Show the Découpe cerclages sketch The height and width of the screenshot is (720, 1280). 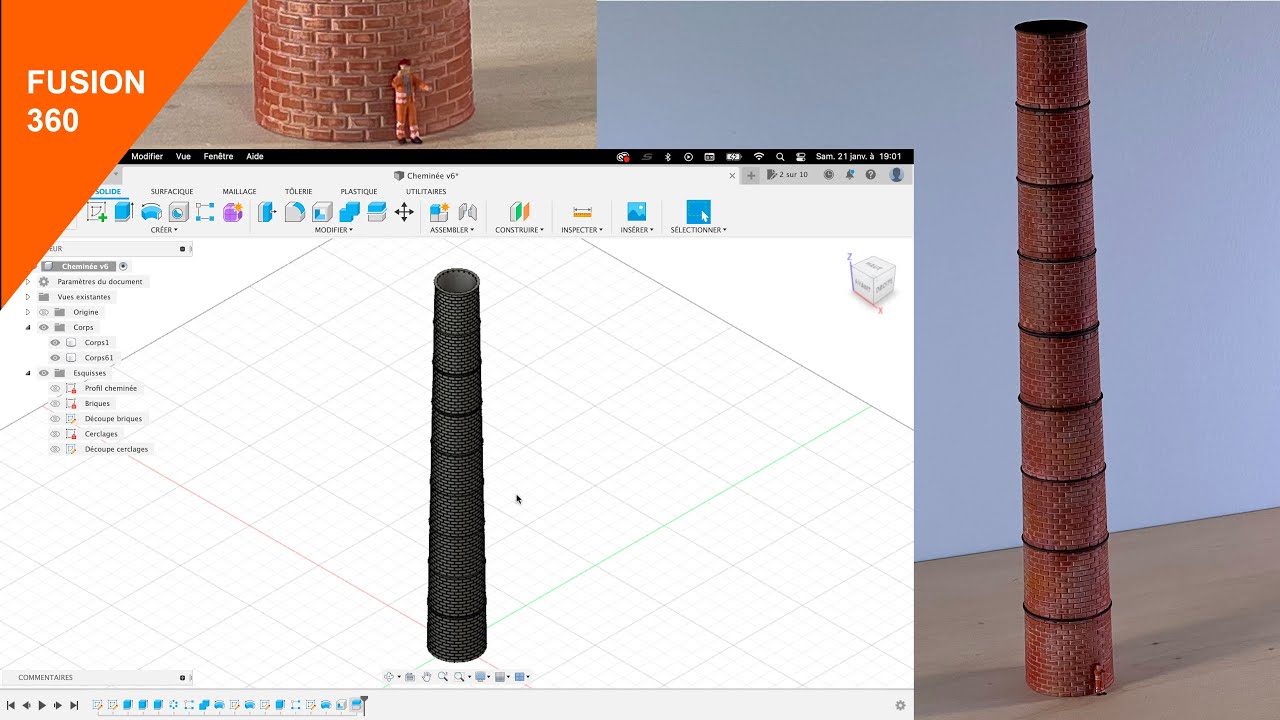click(x=55, y=449)
